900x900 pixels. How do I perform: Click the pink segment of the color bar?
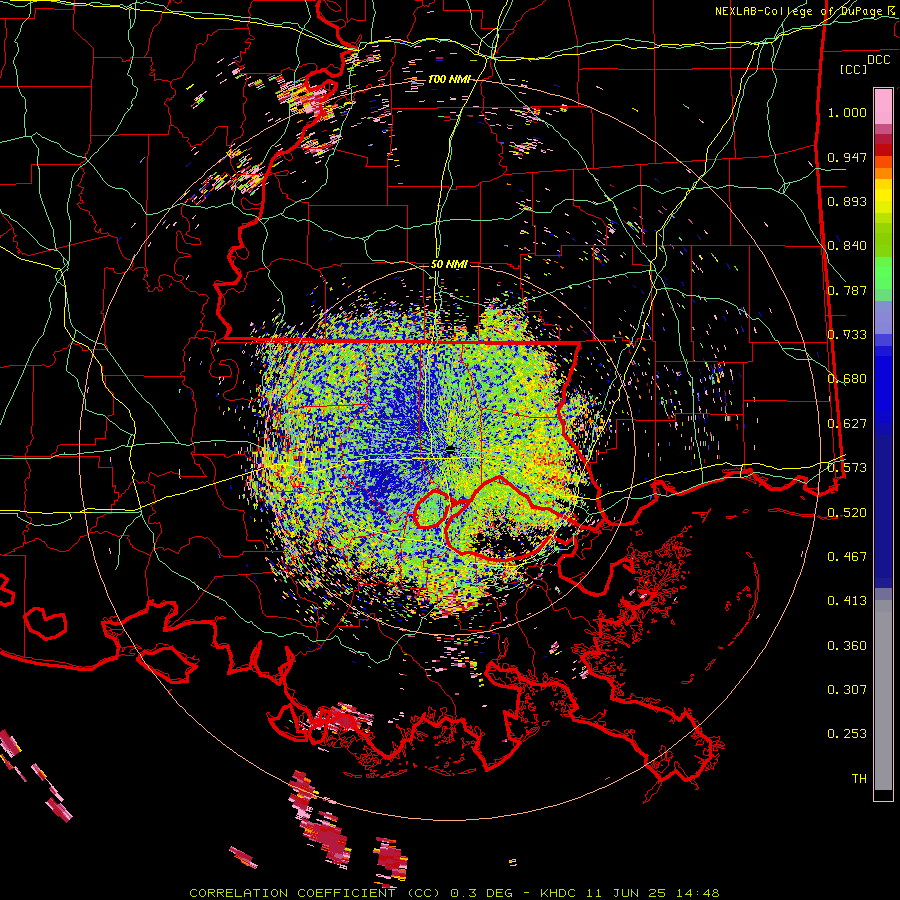(x=883, y=106)
